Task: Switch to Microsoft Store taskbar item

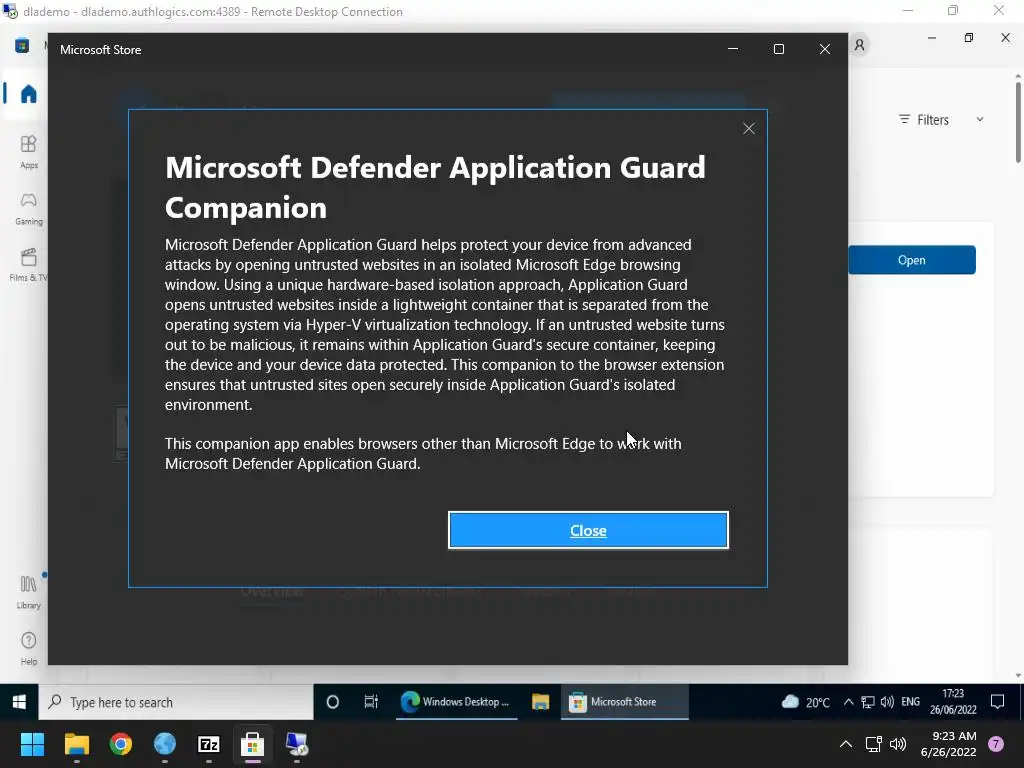Action: 624,702
